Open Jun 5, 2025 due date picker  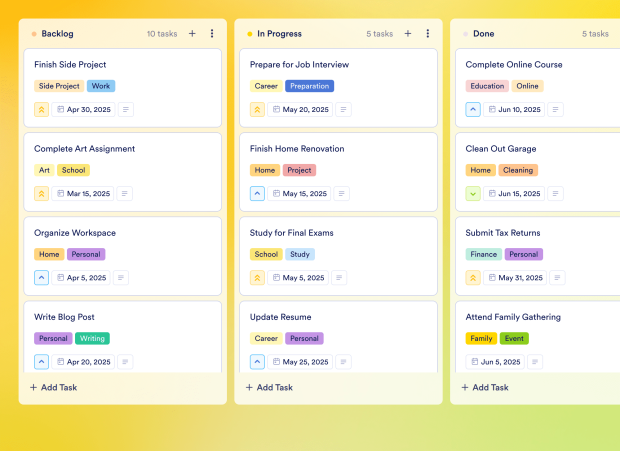495,362
